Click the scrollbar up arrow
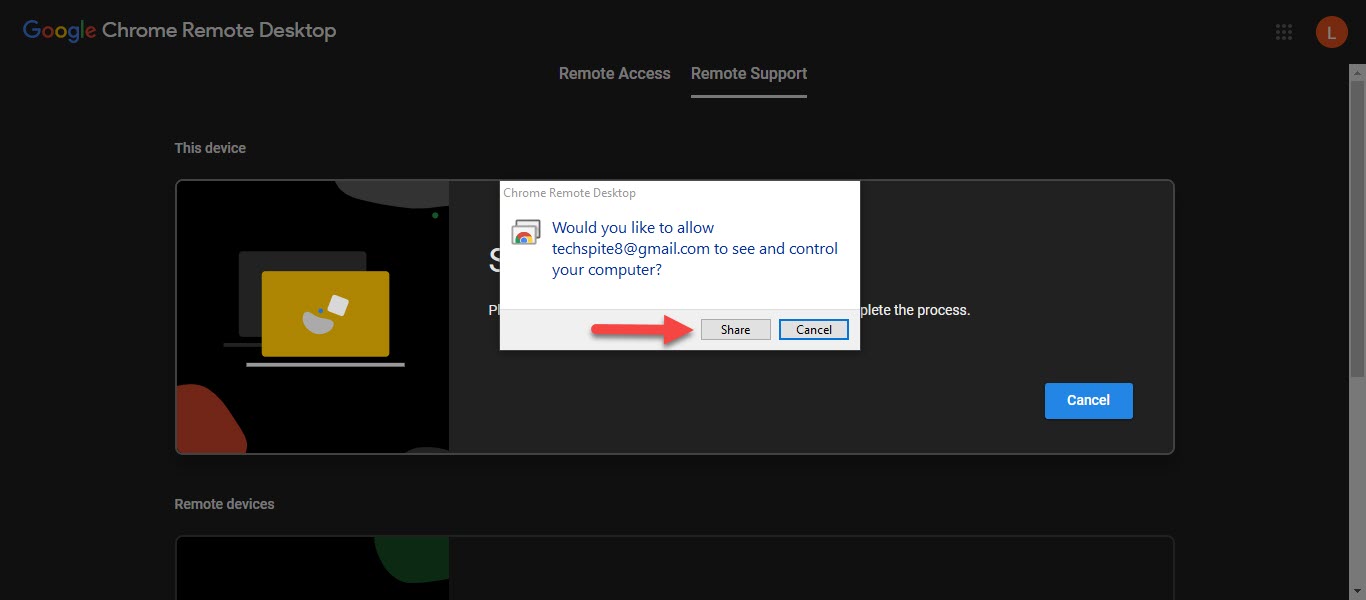This screenshot has height=600, width=1366. click(1357, 71)
